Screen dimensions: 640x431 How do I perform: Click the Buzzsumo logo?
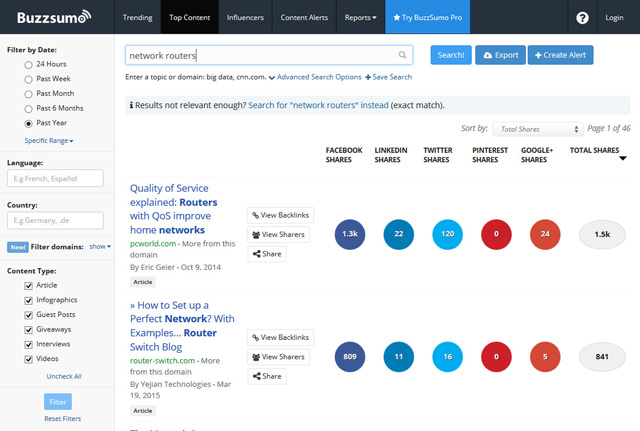[54, 18]
